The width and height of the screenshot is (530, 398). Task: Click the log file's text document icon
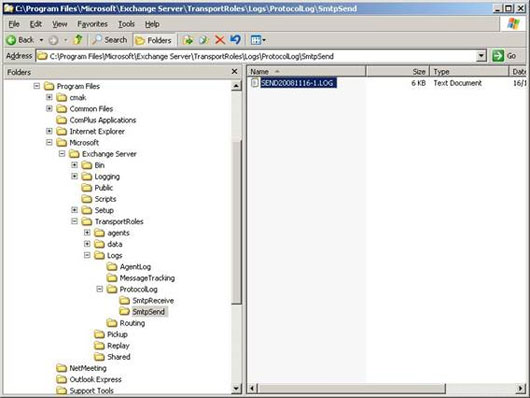coord(255,83)
